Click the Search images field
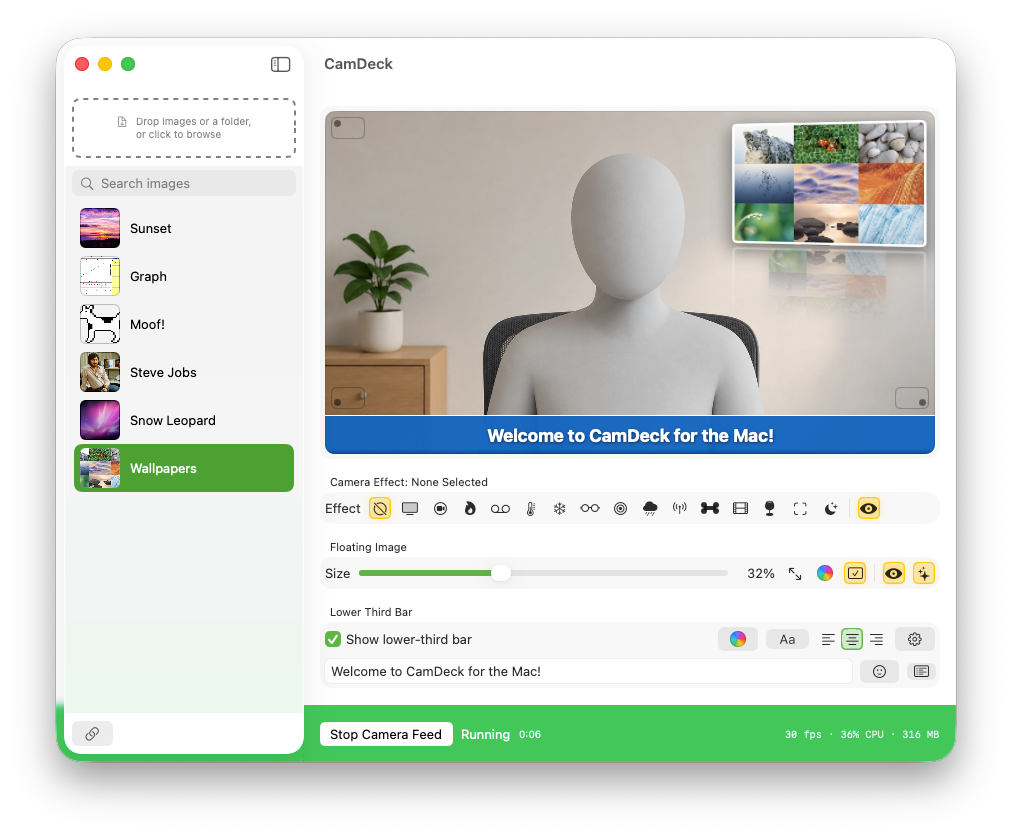 (x=184, y=183)
